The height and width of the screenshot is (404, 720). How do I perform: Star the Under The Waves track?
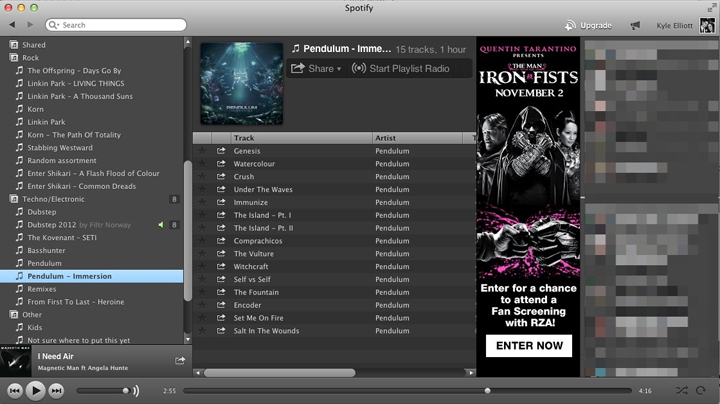[202, 189]
